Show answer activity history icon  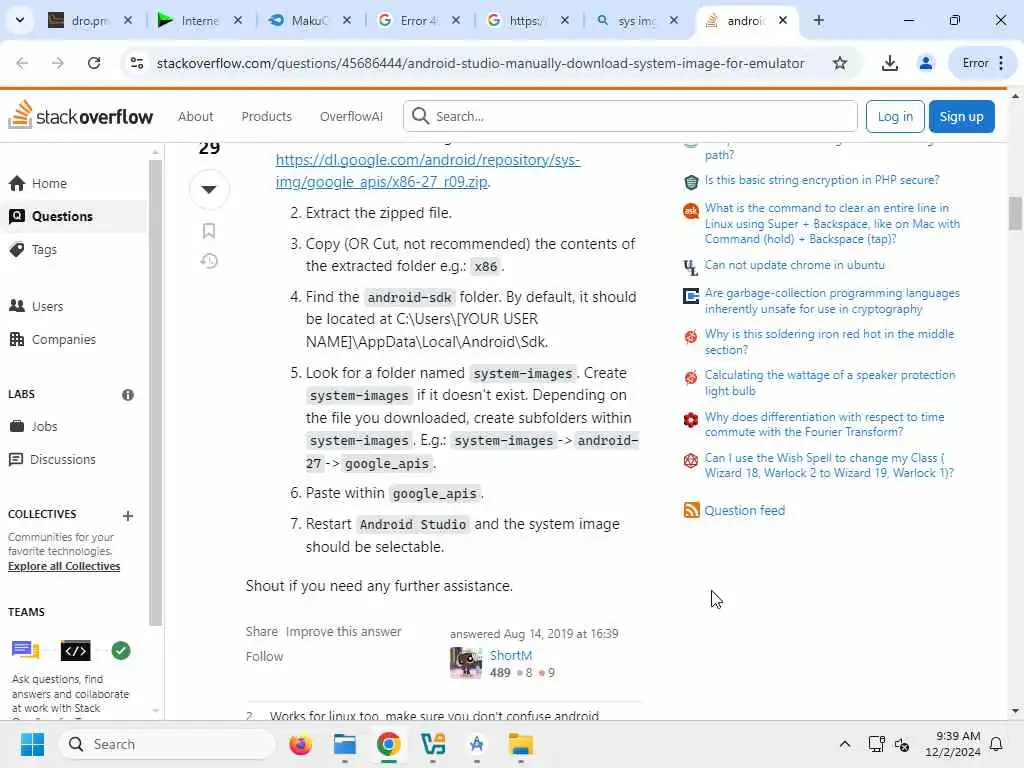tap(209, 261)
